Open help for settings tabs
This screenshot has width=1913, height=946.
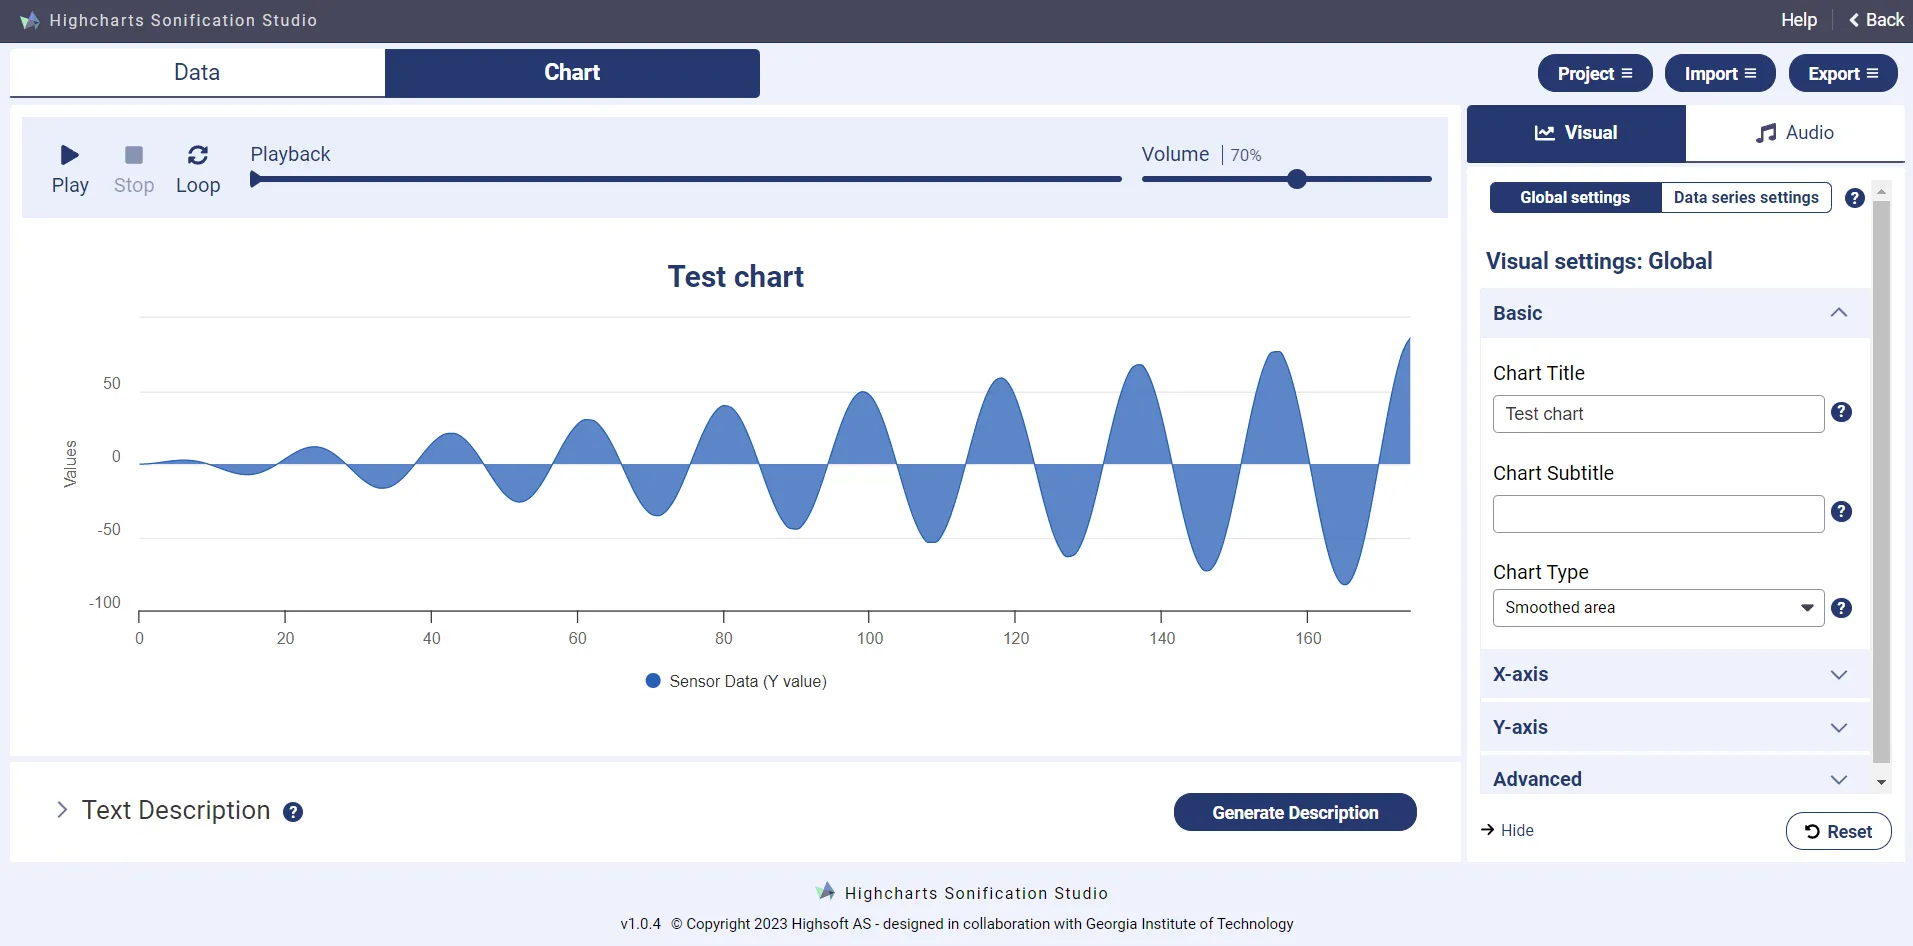pyautogui.click(x=1855, y=198)
